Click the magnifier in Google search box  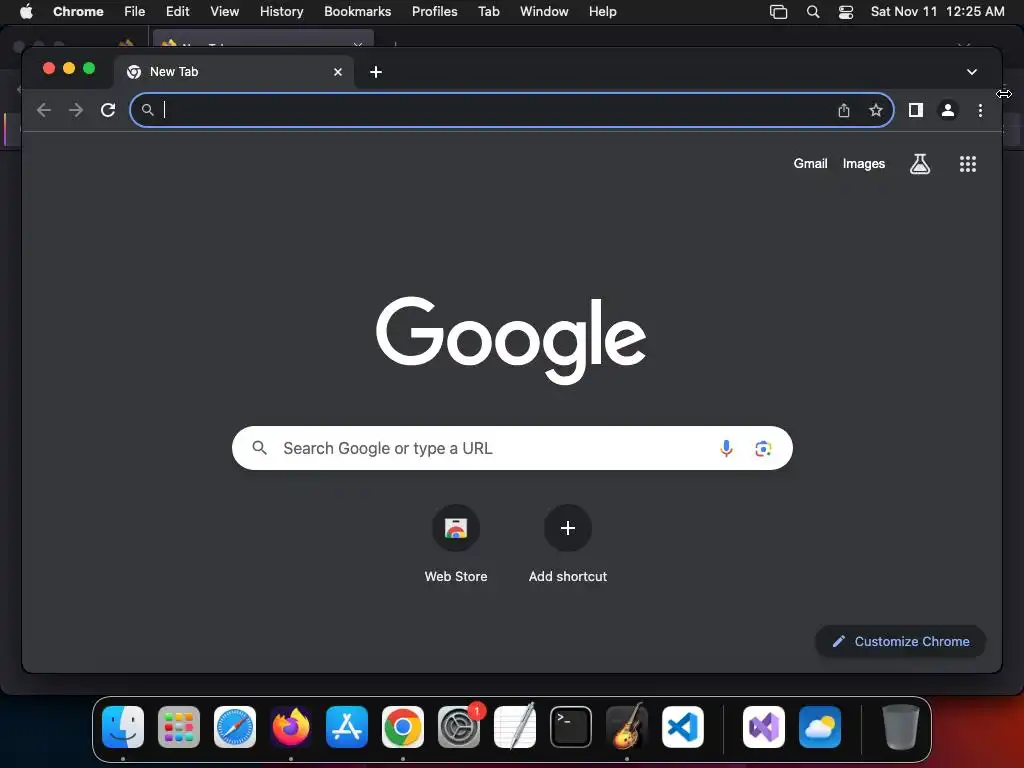click(x=259, y=448)
